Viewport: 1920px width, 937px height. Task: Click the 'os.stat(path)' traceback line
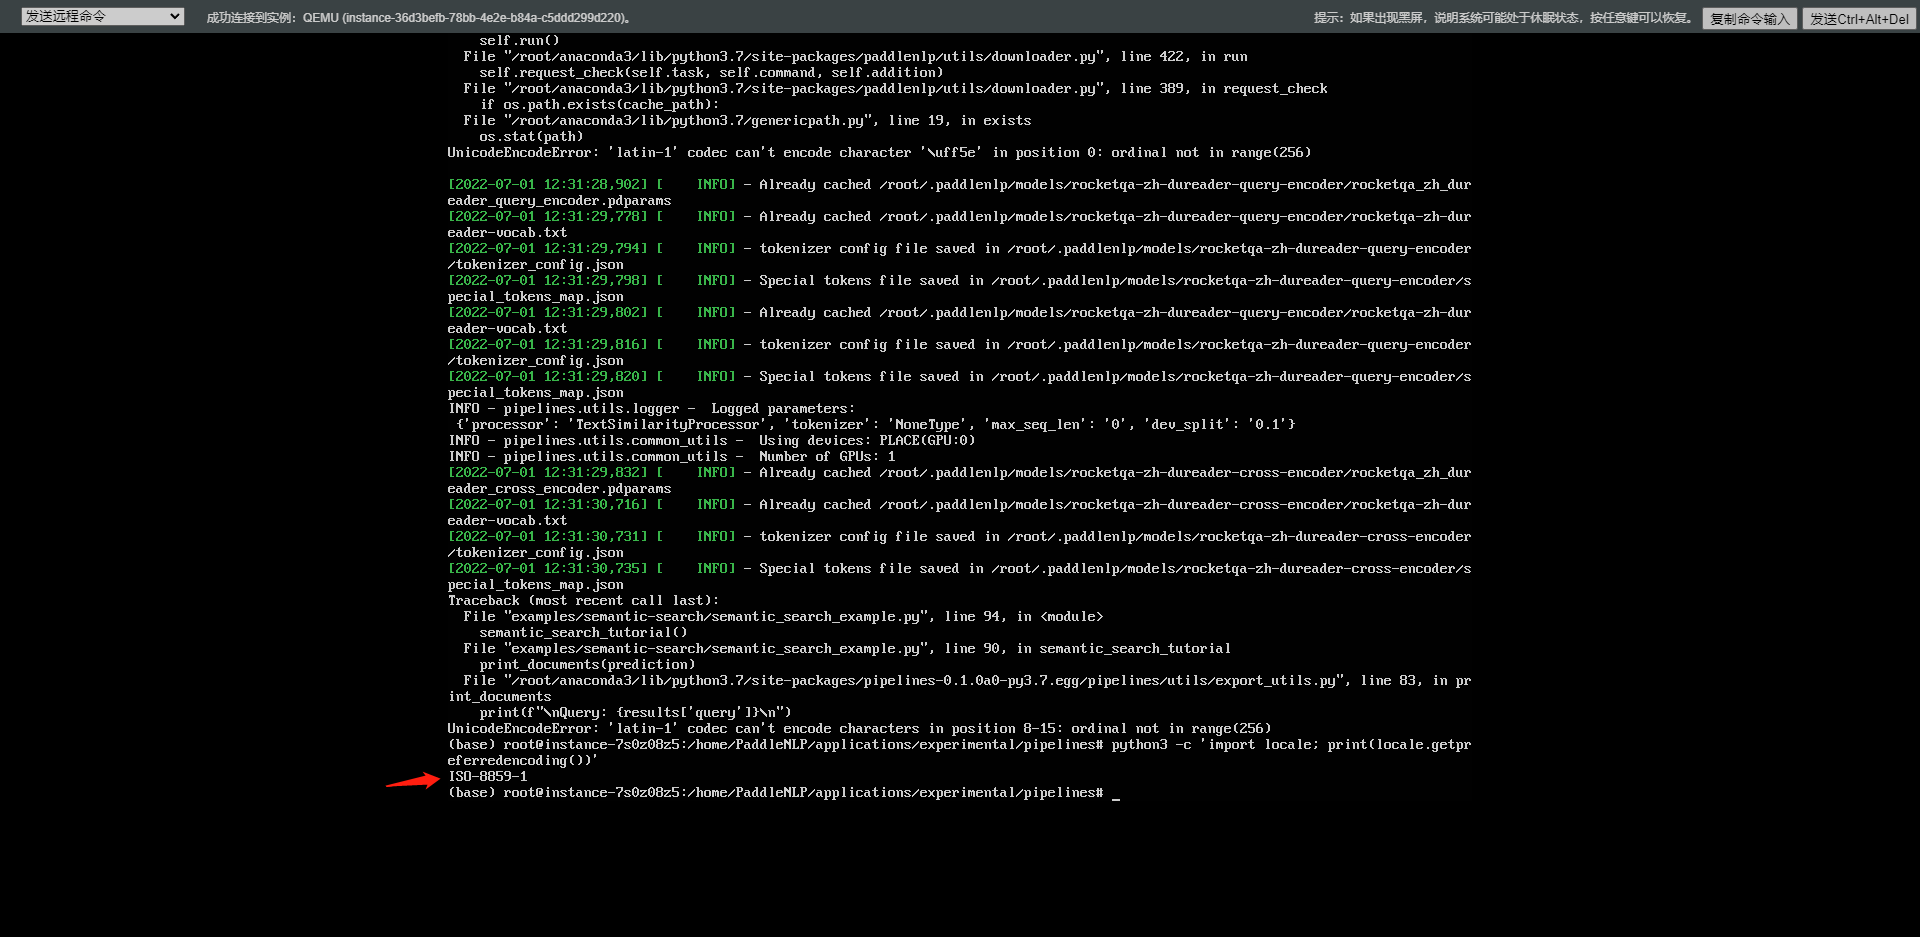click(x=531, y=137)
